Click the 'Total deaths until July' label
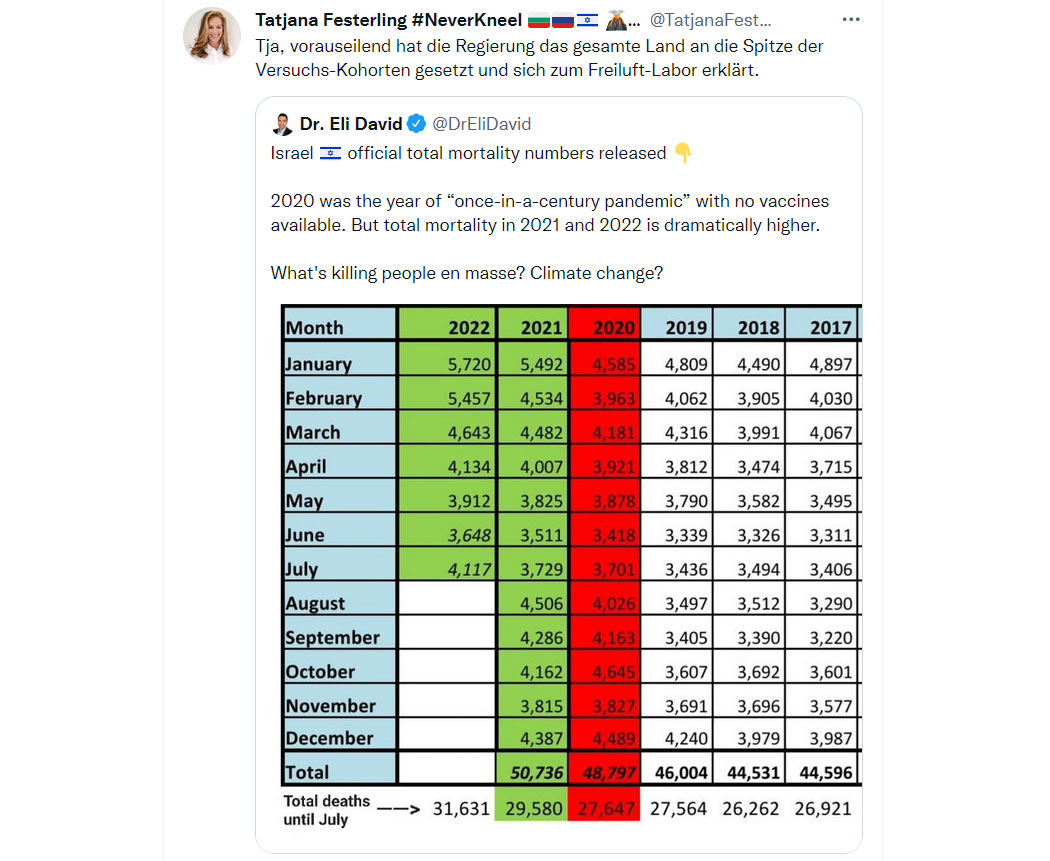Image resolution: width=1050 pixels, height=861 pixels. [x=326, y=810]
